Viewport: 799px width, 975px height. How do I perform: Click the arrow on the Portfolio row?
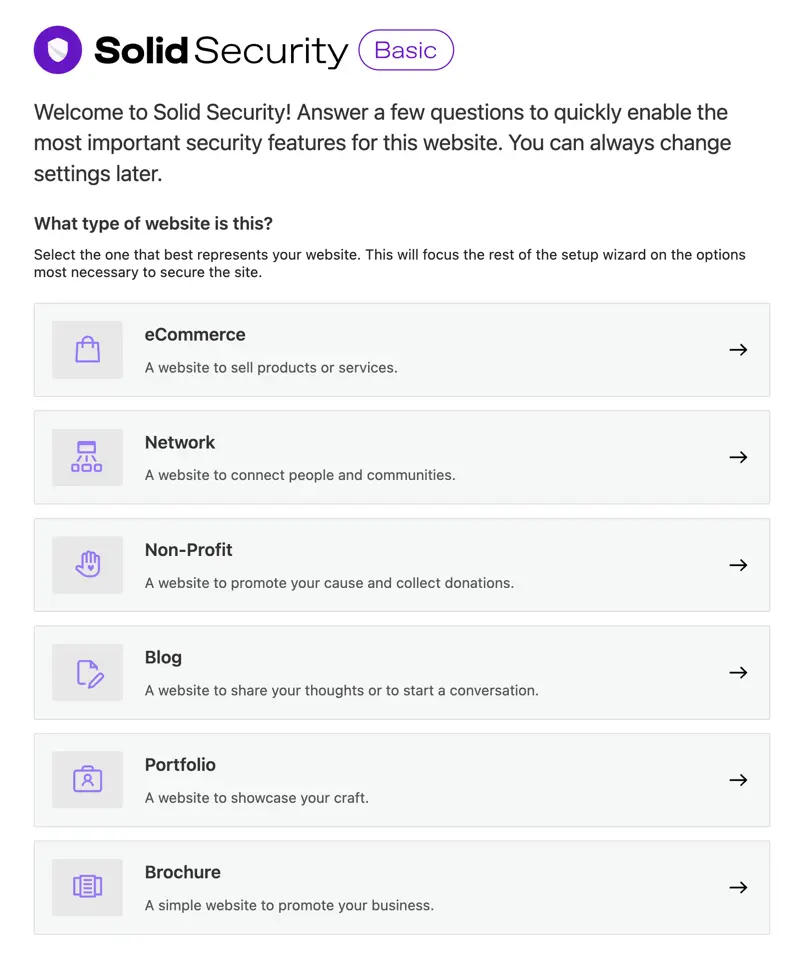(x=738, y=780)
